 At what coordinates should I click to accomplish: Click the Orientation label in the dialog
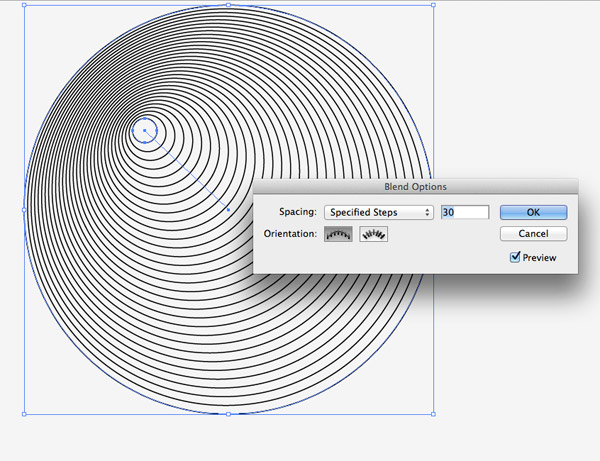click(x=288, y=234)
